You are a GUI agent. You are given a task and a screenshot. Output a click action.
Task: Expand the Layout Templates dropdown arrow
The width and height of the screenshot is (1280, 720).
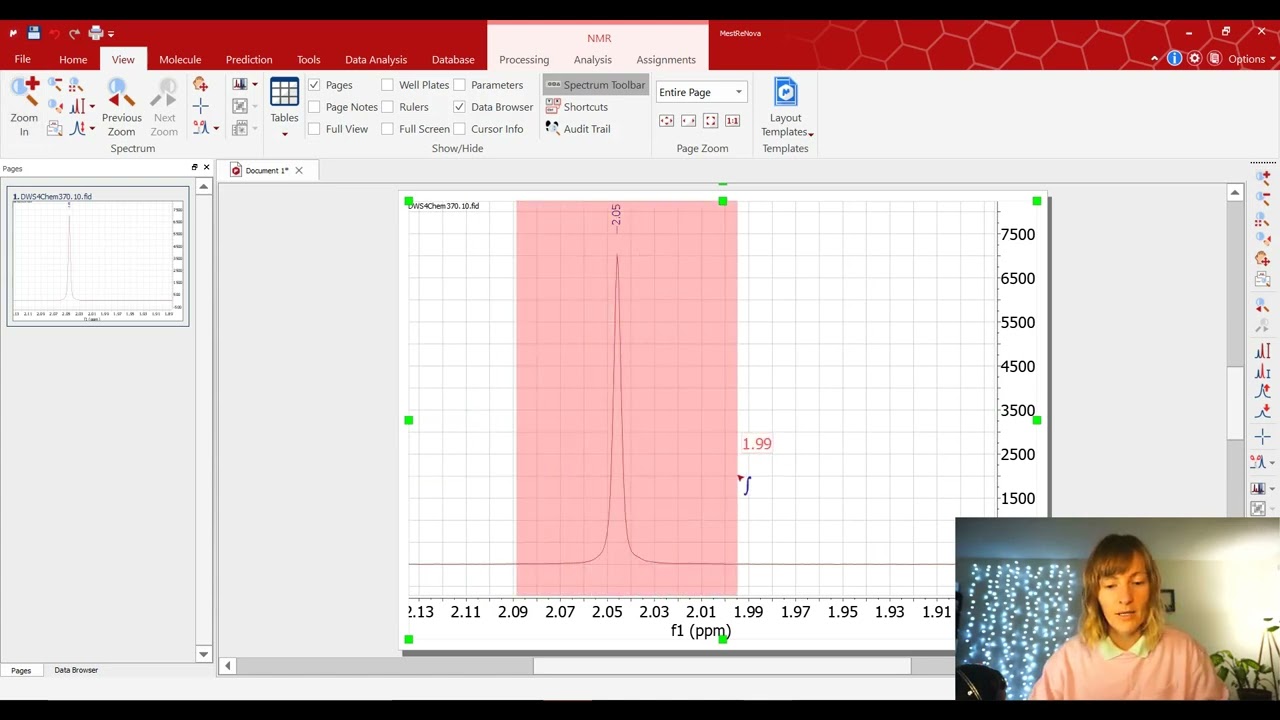811,133
